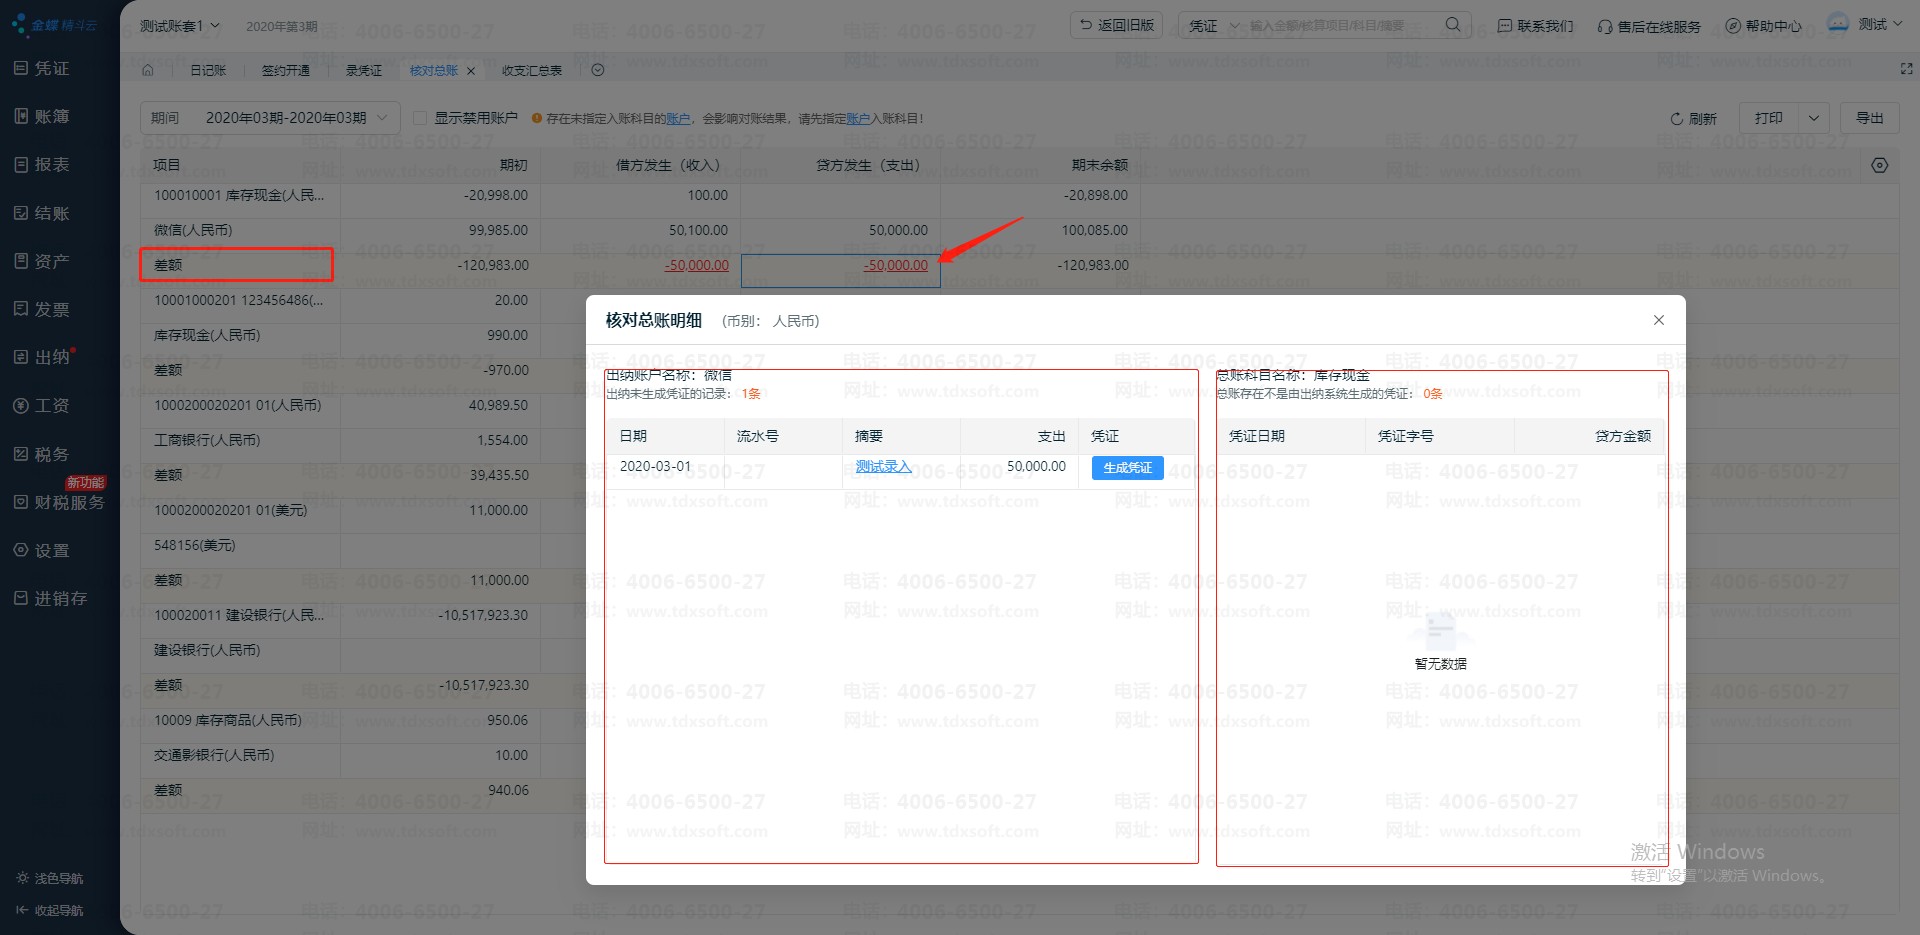Click the search magnifier icon
The height and width of the screenshot is (935, 1920).
tap(1453, 25)
